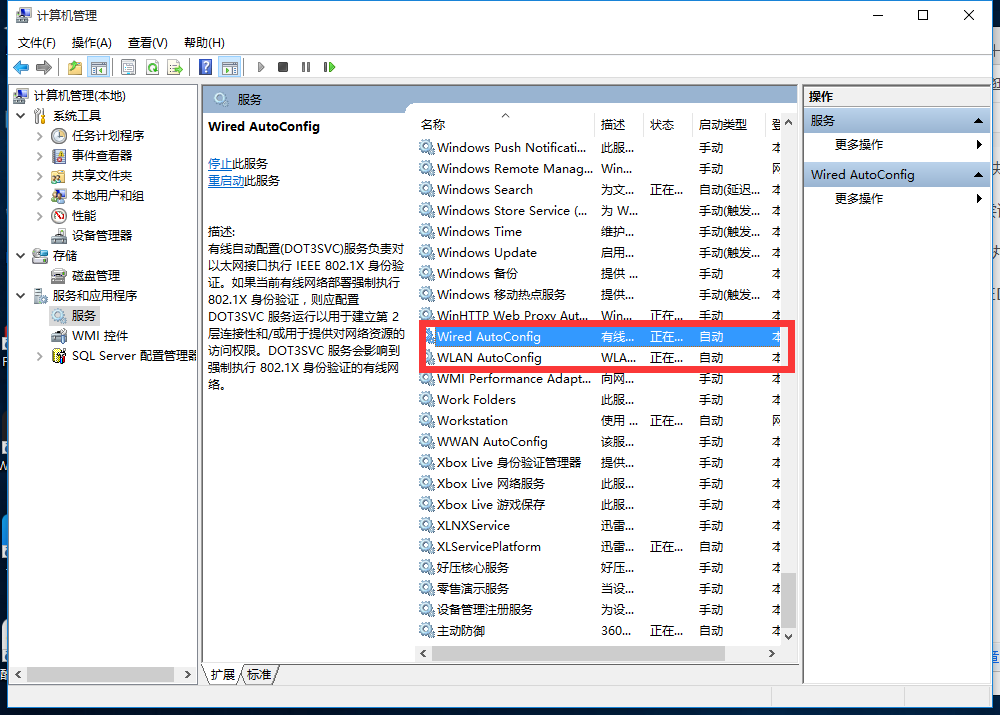Open 设备管理器 in the tree
The height and width of the screenshot is (715, 1000).
(x=102, y=236)
